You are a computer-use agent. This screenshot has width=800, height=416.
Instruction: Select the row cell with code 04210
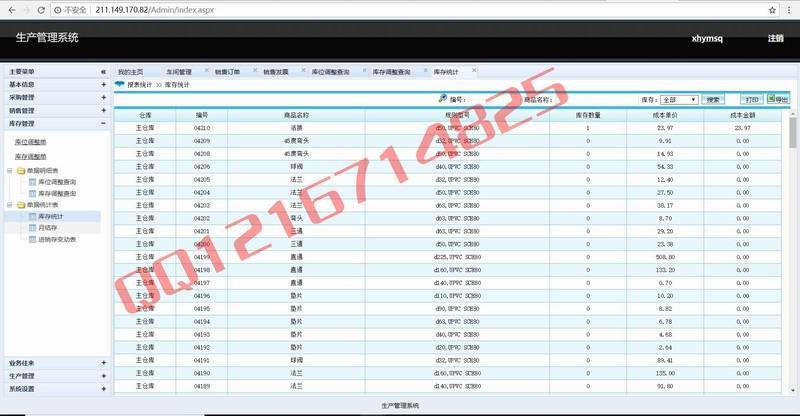[x=202, y=128]
